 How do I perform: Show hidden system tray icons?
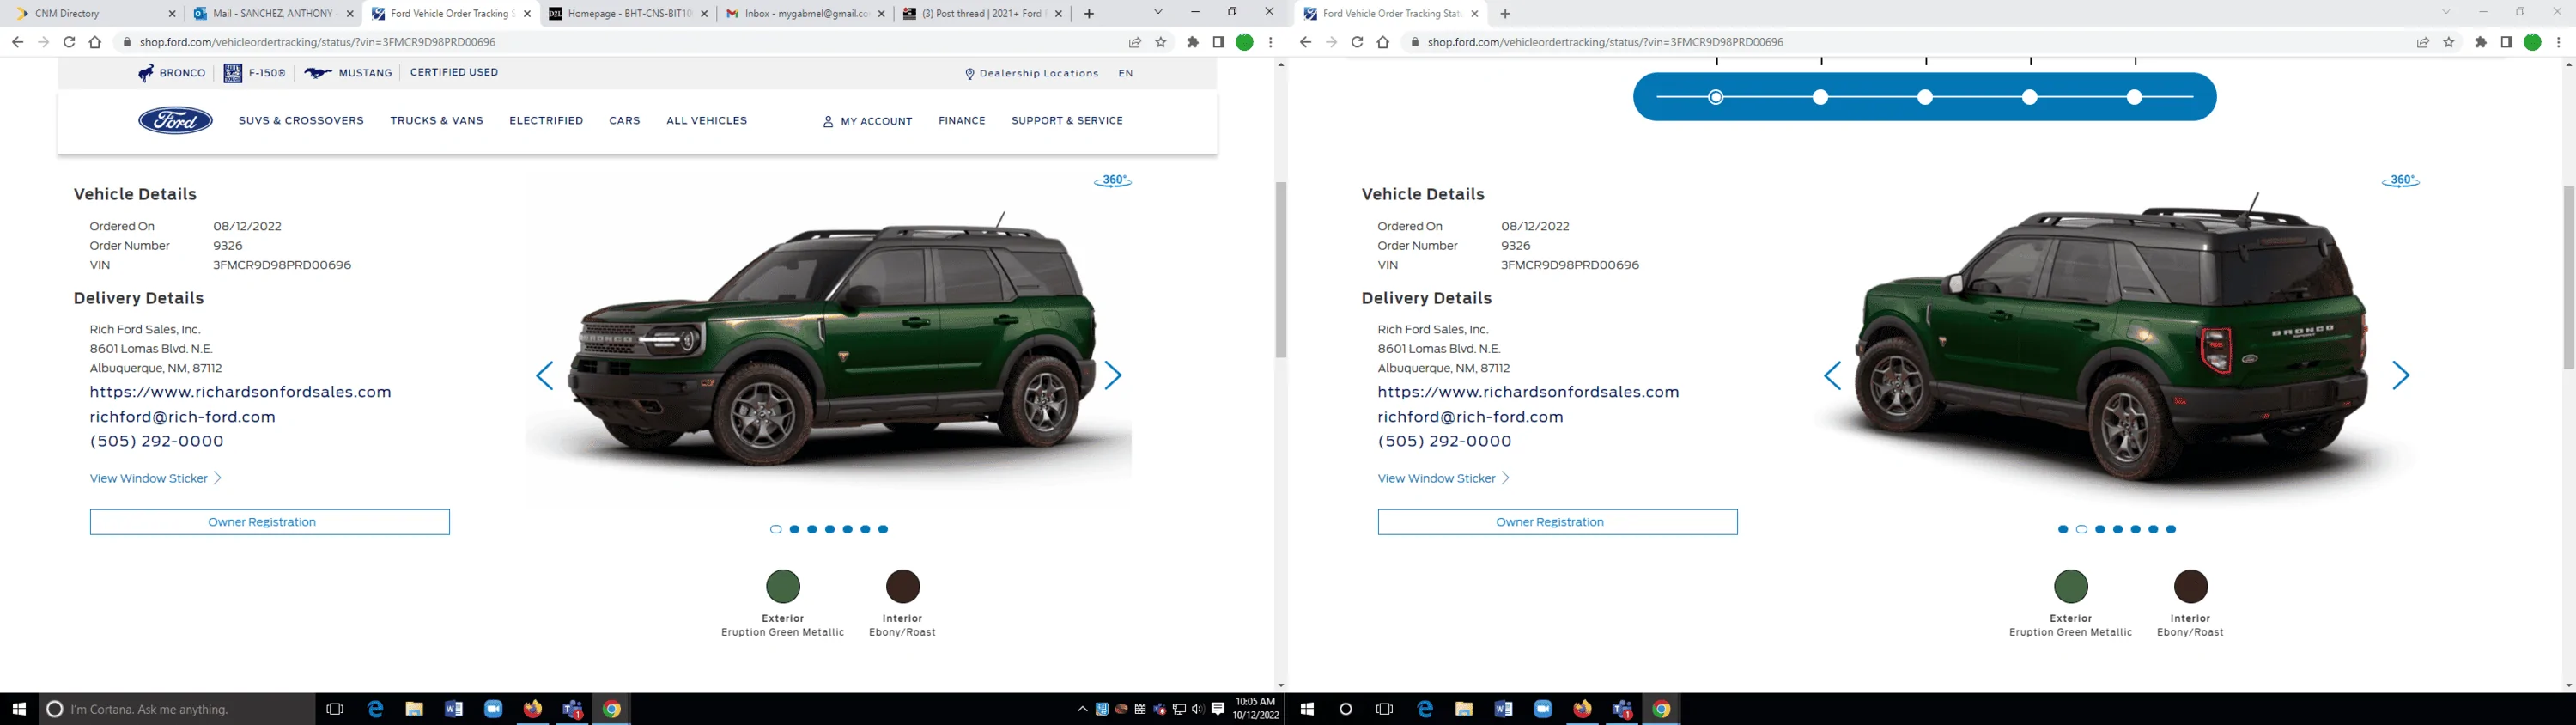[1082, 709]
